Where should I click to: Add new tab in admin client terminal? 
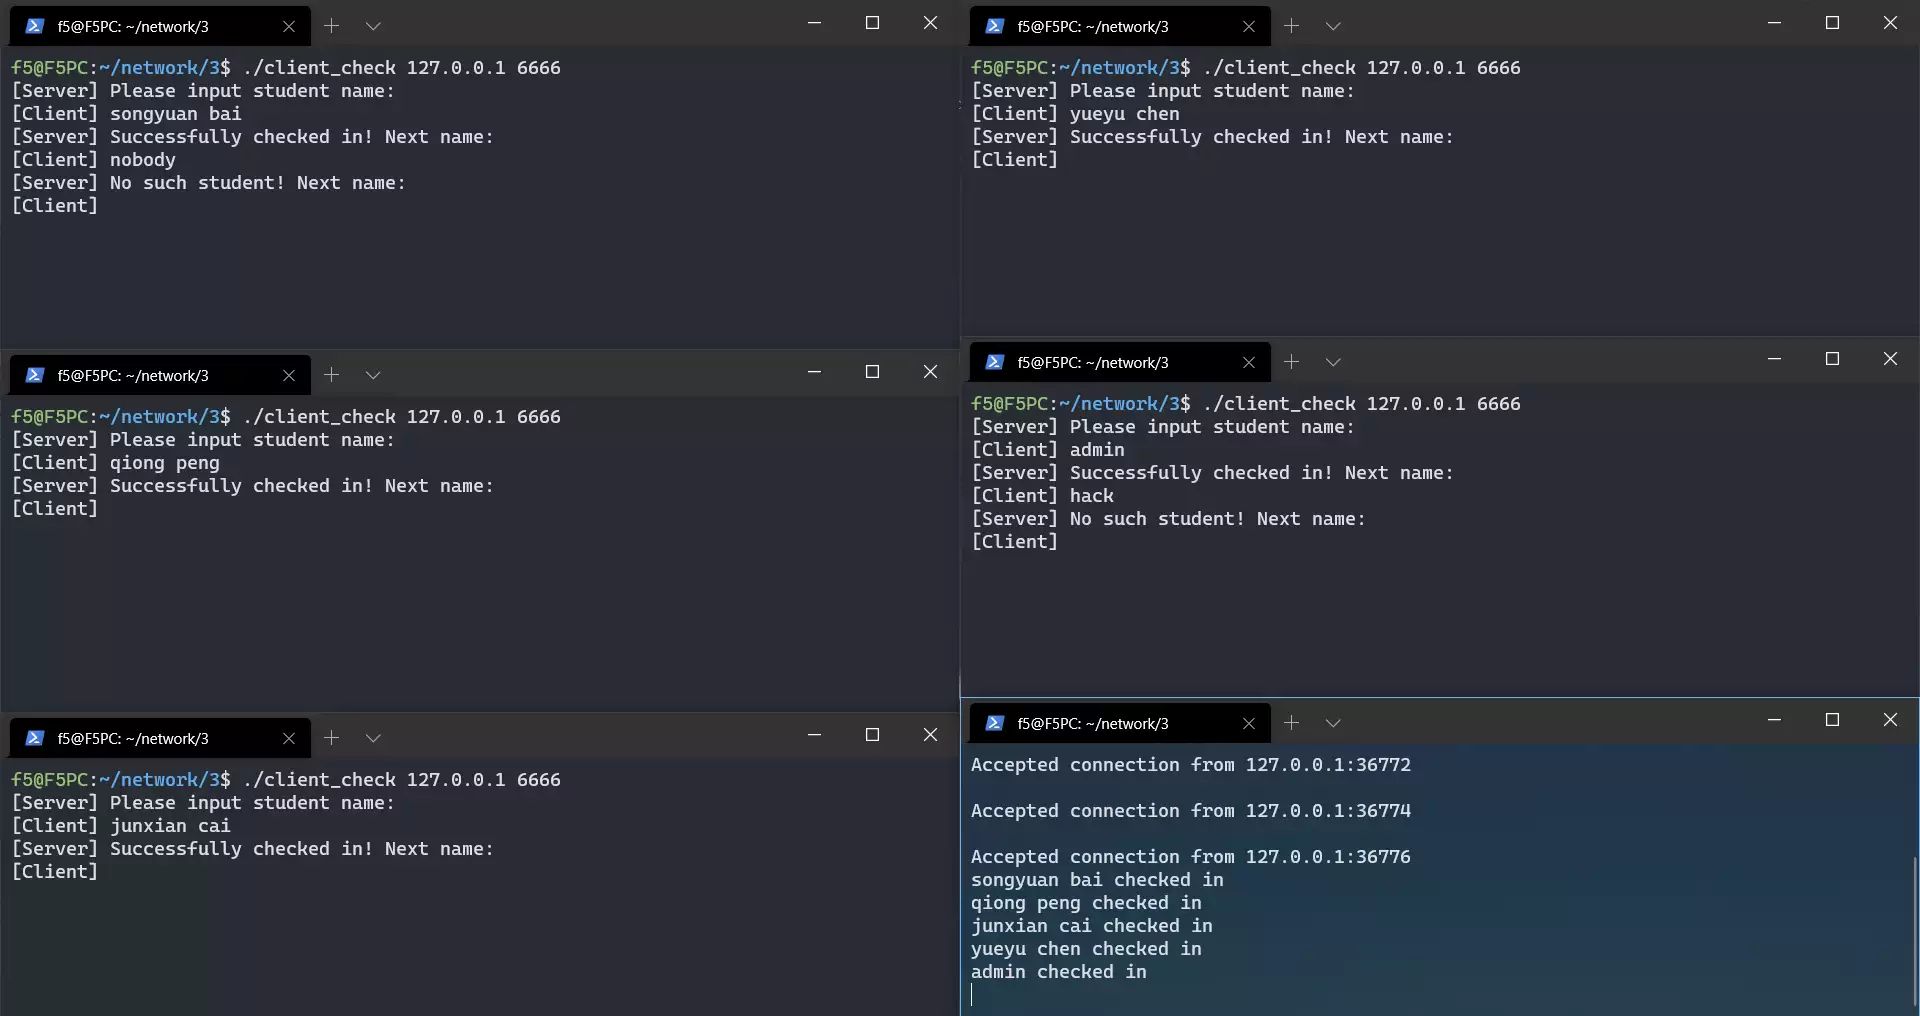[x=1291, y=362]
